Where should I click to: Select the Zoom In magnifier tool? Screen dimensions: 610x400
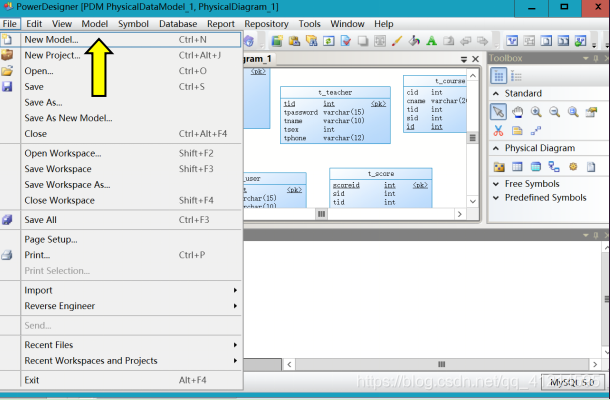(x=536, y=112)
